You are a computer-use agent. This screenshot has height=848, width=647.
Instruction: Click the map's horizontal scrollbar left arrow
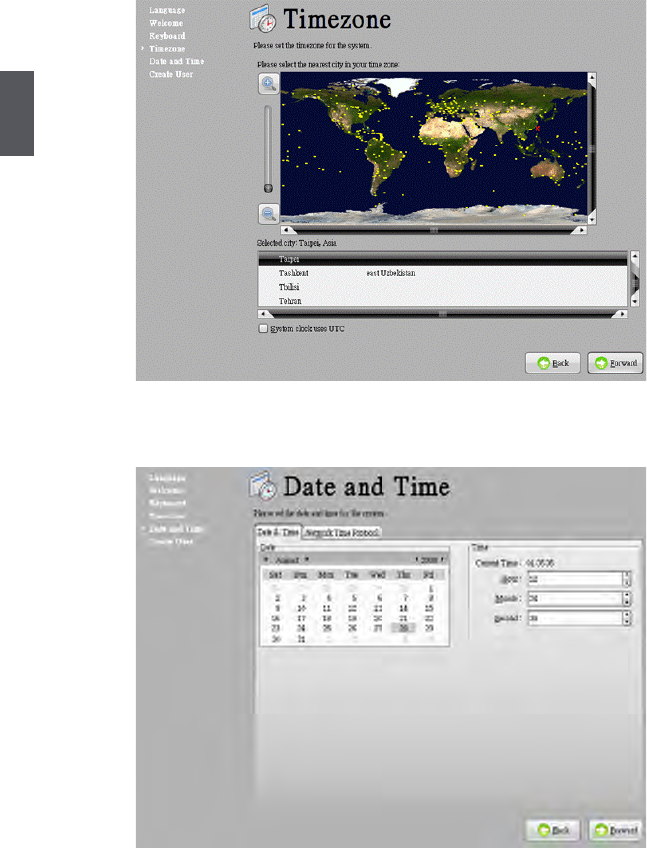pos(286,230)
